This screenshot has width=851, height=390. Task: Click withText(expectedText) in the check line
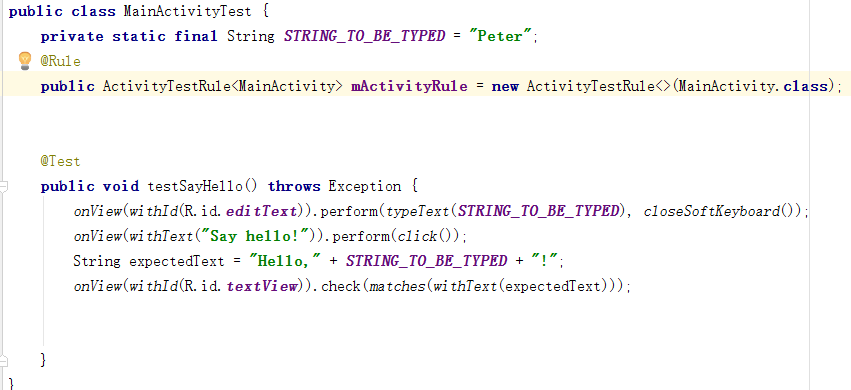[522, 286]
